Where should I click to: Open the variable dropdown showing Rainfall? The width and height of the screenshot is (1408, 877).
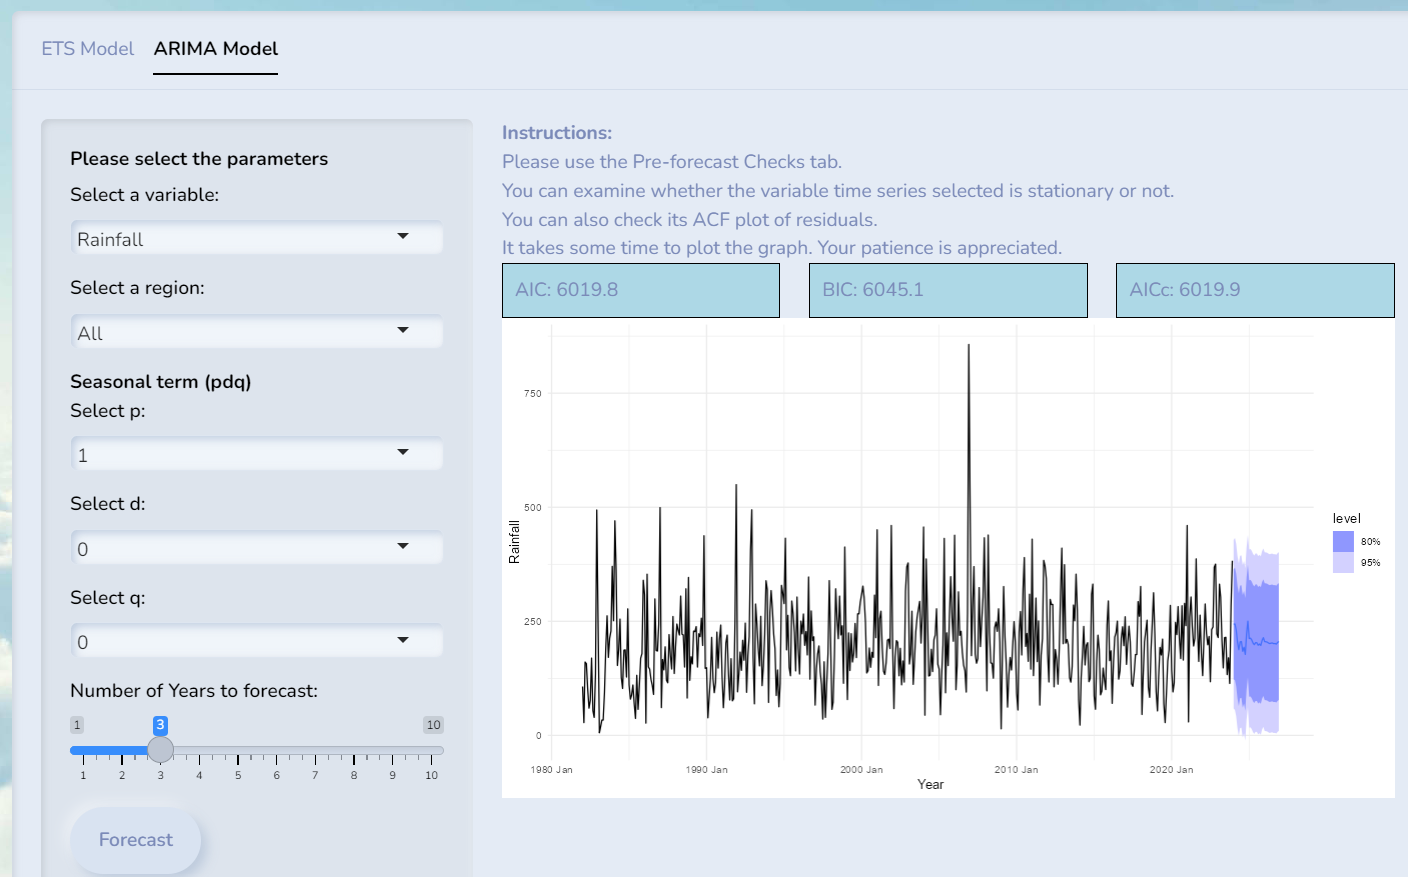(x=256, y=239)
